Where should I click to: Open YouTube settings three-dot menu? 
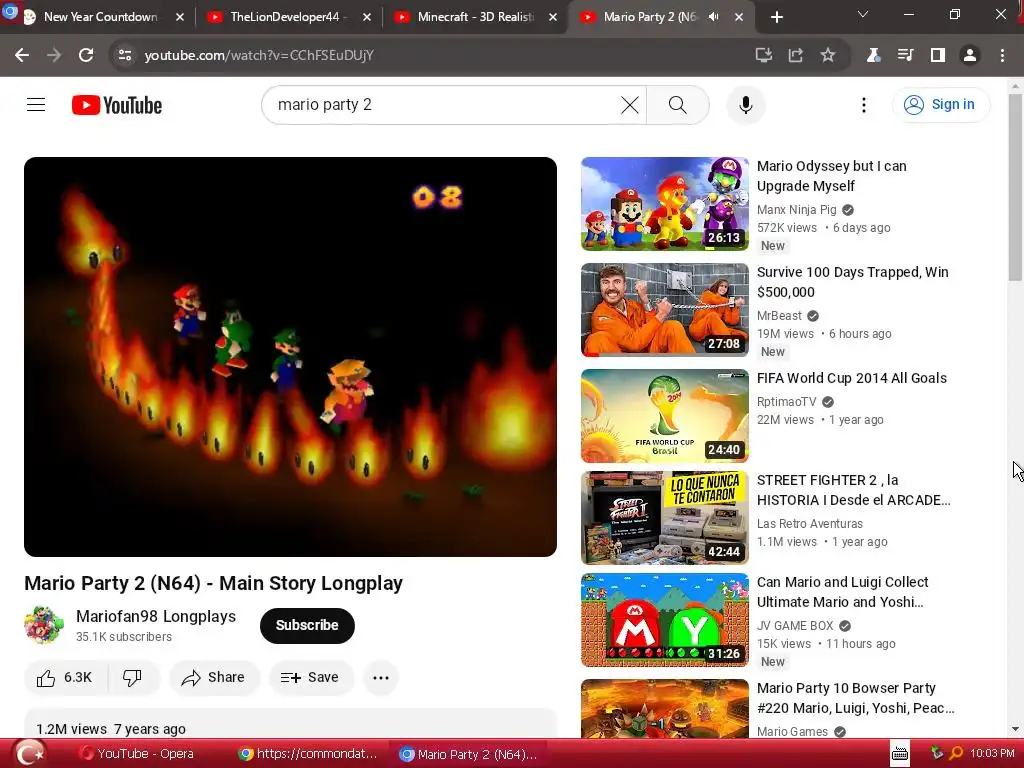coord(863,105)
